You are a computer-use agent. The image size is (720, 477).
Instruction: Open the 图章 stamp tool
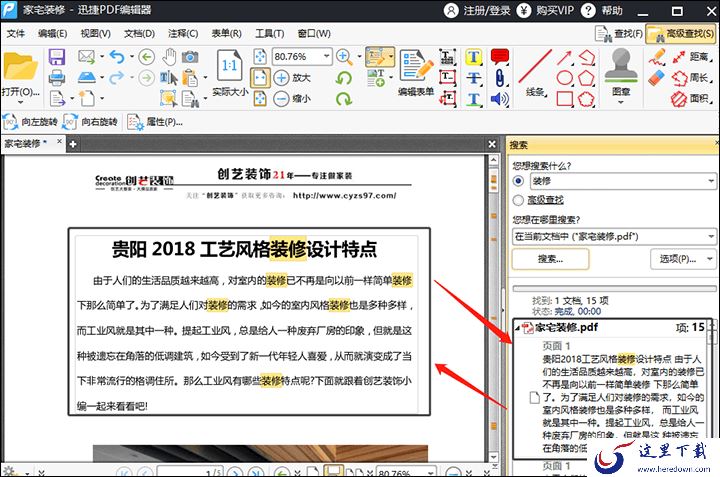tap(621, 71)
